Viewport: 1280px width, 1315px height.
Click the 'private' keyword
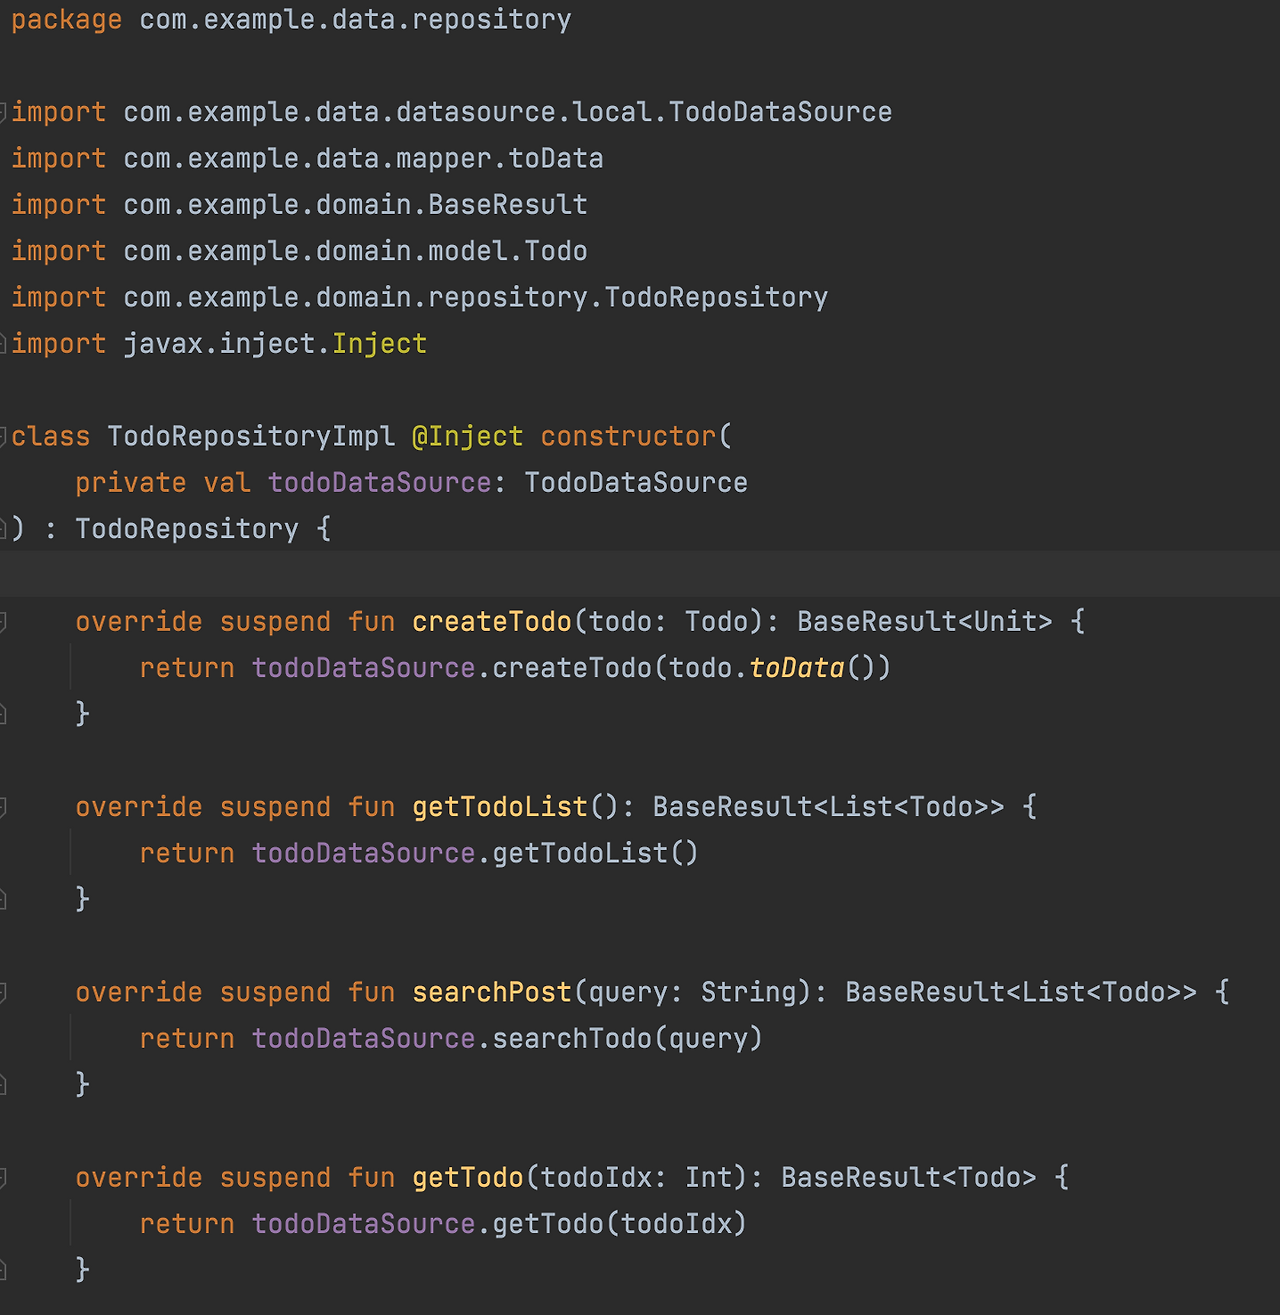tap(131, 482)
